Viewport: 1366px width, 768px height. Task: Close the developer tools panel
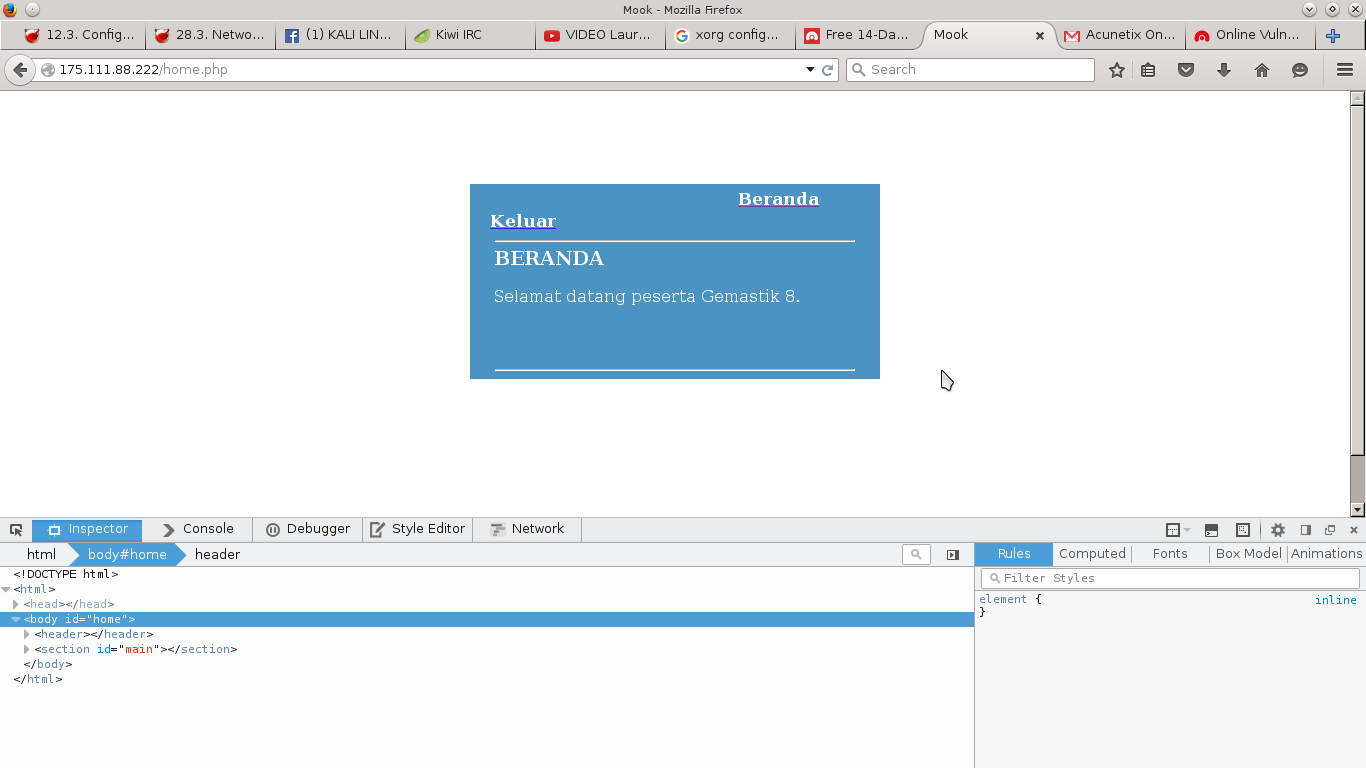coord(1354,530)
